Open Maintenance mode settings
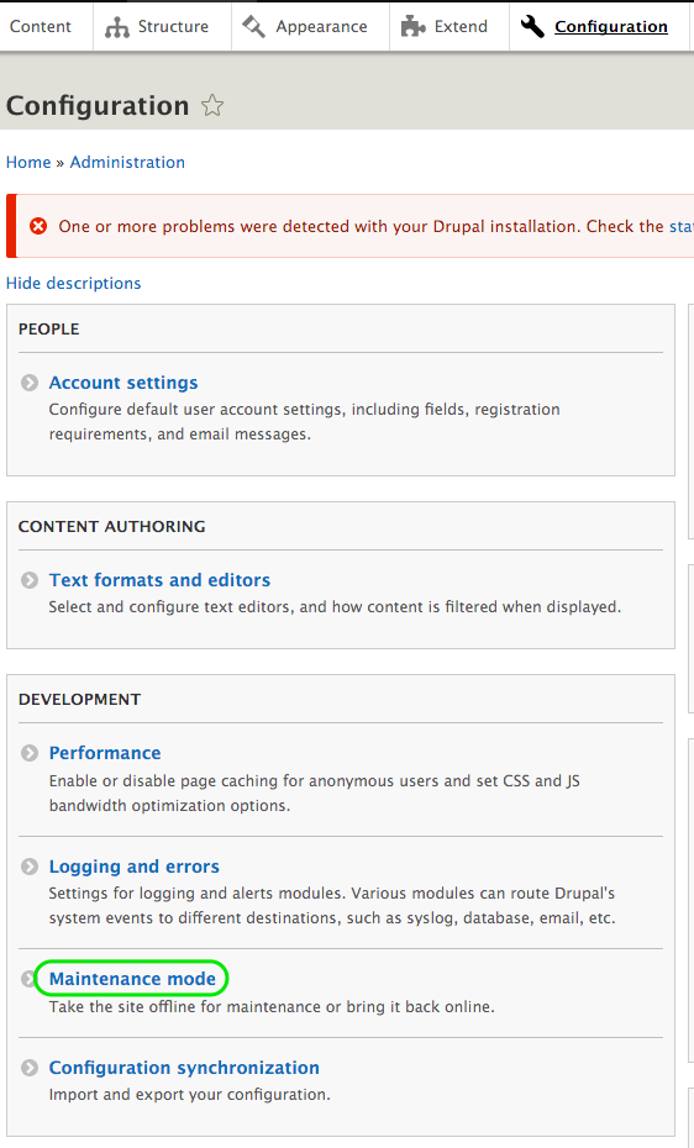This screenshot has width=694, height=1148. (x=132, y=979)
